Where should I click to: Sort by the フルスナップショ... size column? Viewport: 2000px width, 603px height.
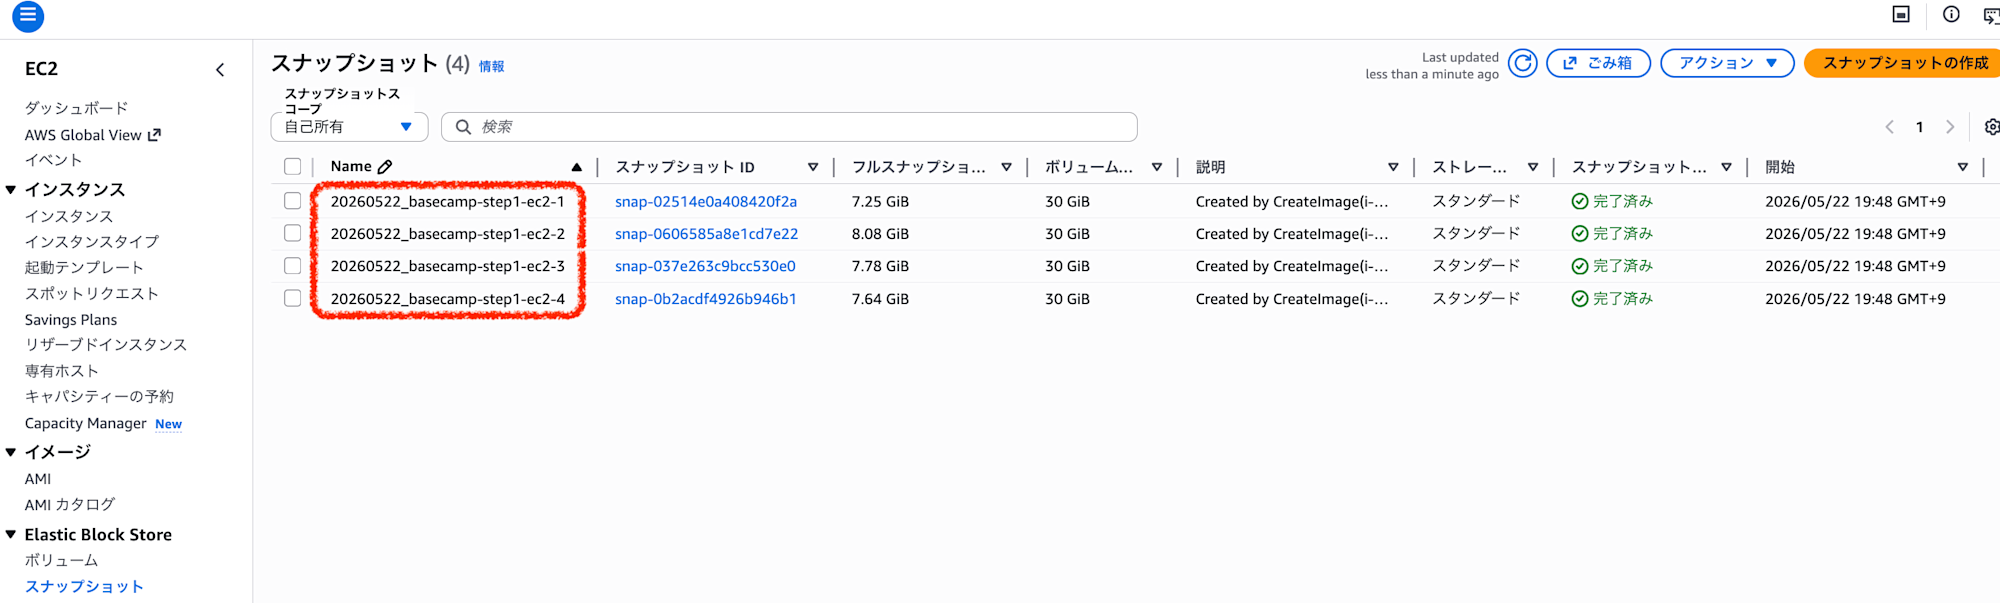[x=1006, y=167]
